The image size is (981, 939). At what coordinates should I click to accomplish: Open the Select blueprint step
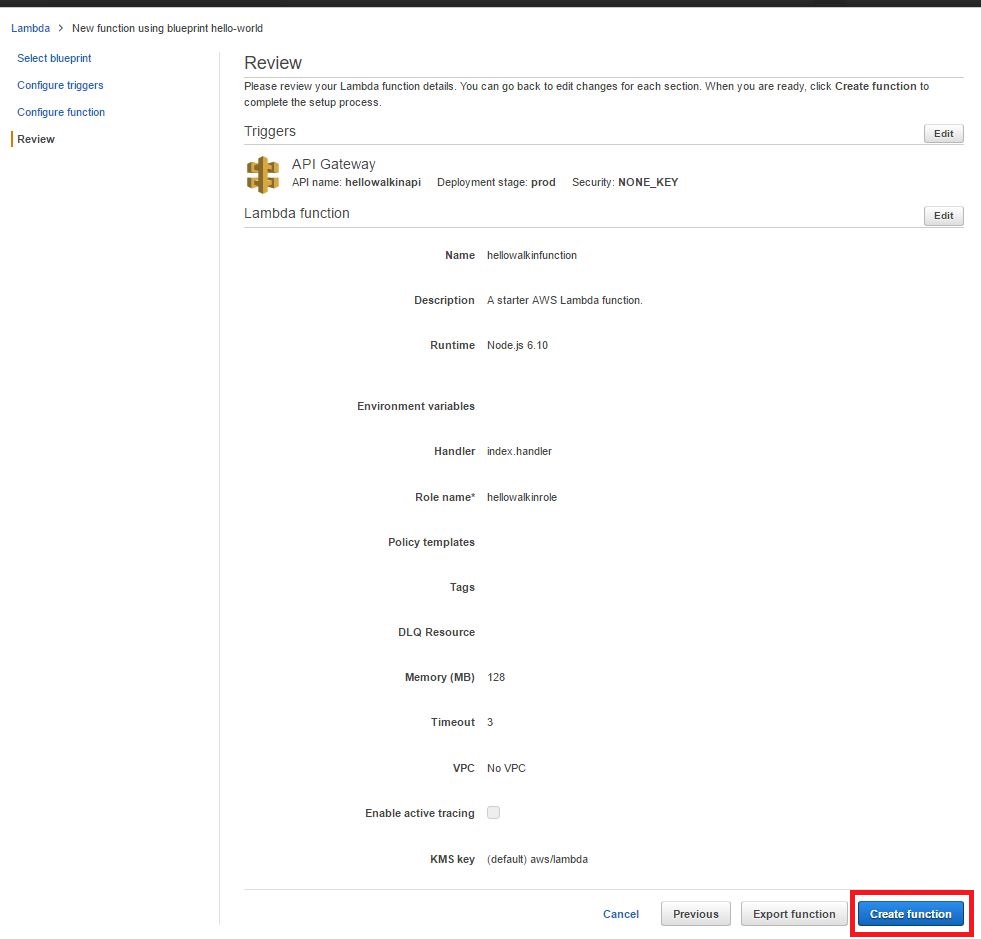(x=54, y=58)
